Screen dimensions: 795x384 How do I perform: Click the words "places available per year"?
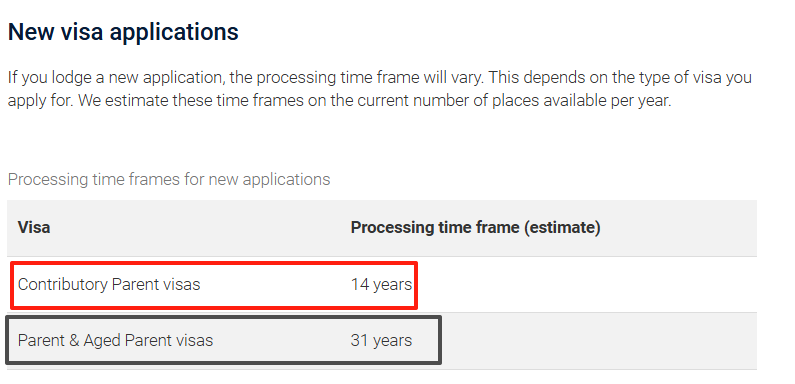click(x=582, y=100)
